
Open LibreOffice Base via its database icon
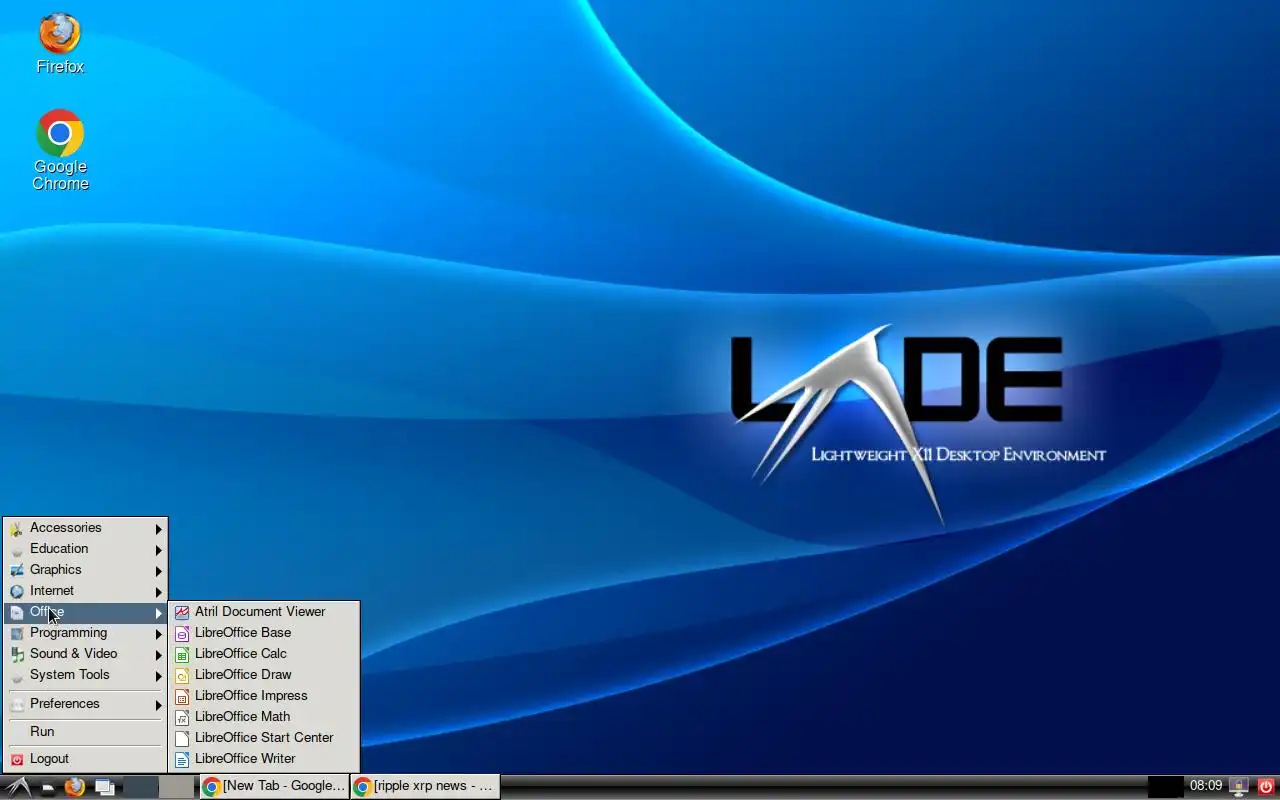tap(182, 633)
